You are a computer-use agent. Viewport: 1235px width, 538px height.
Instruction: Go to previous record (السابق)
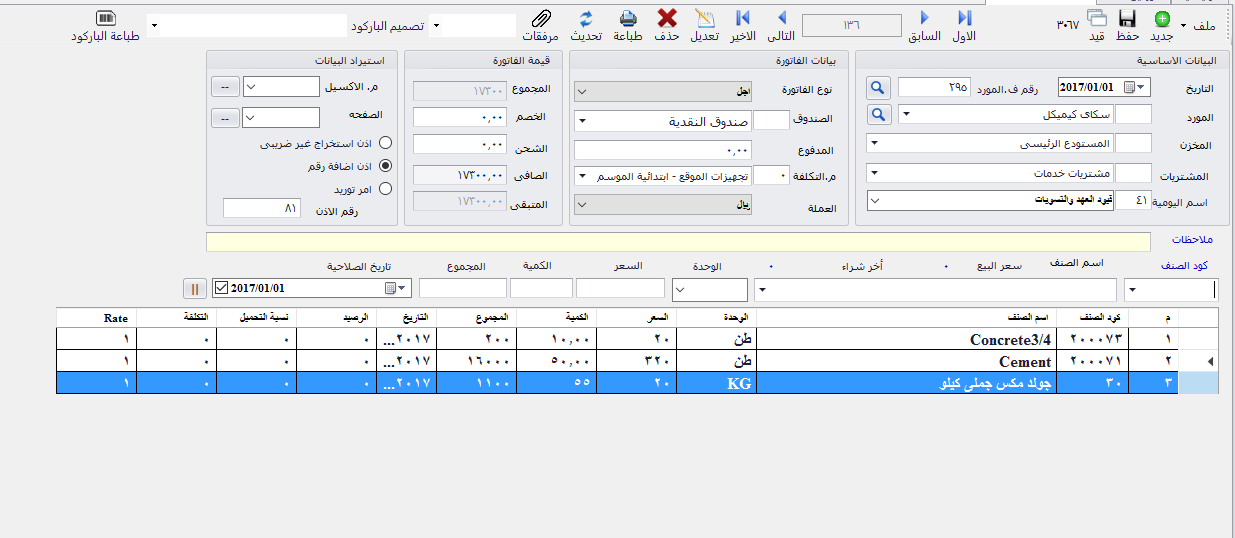(925, 18)
